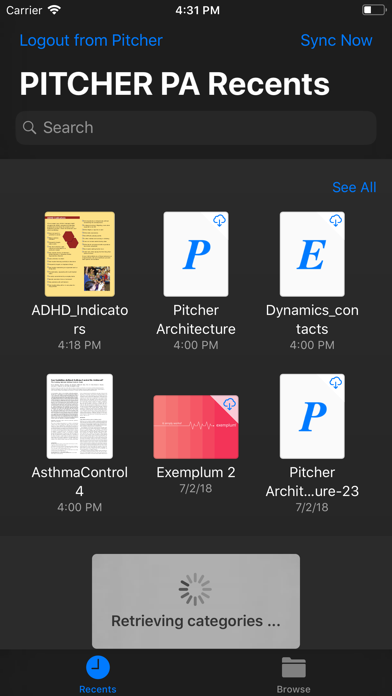
Task: Tap the Browse folder icon
Action: pos(293,667)
